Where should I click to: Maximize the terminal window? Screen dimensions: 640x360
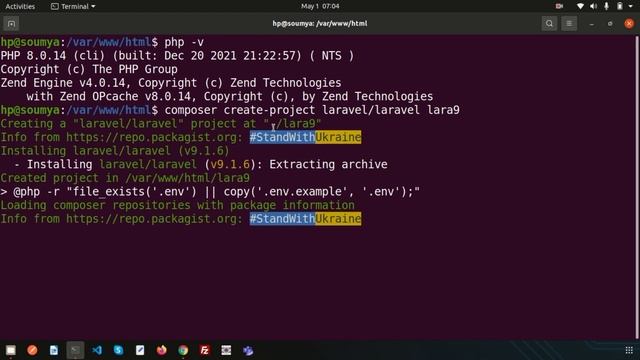tap(610, 24)
